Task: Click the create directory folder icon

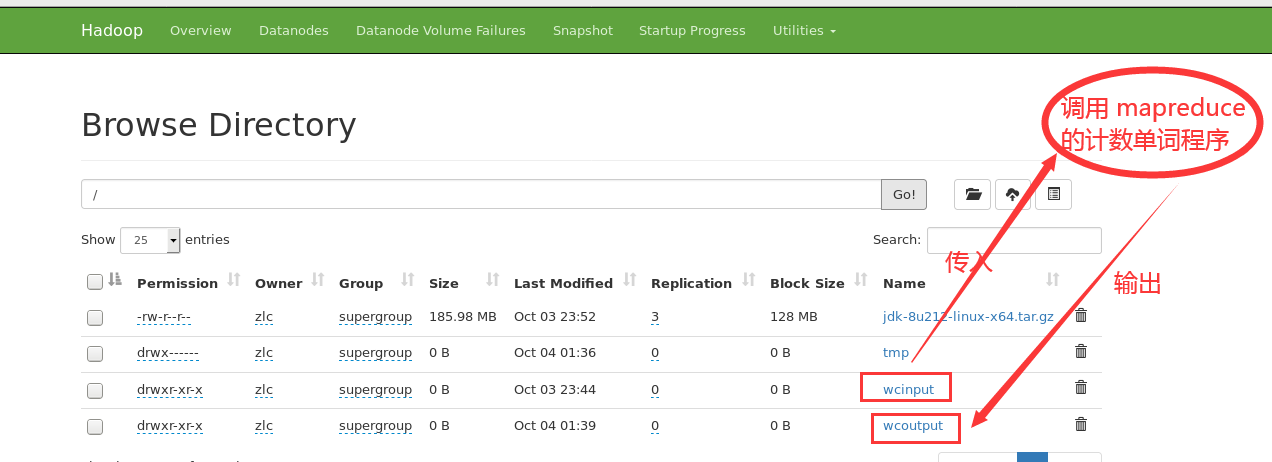Action: click(972, 195)
